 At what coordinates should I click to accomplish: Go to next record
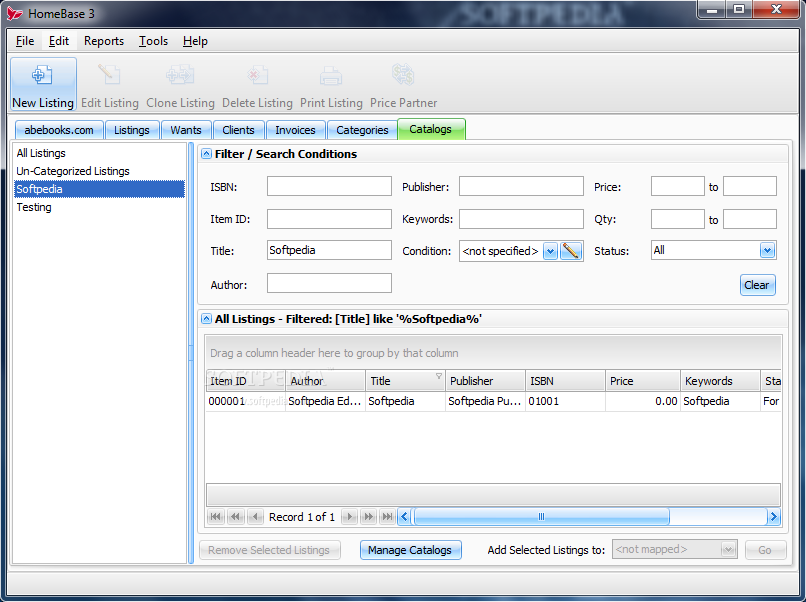349,517
